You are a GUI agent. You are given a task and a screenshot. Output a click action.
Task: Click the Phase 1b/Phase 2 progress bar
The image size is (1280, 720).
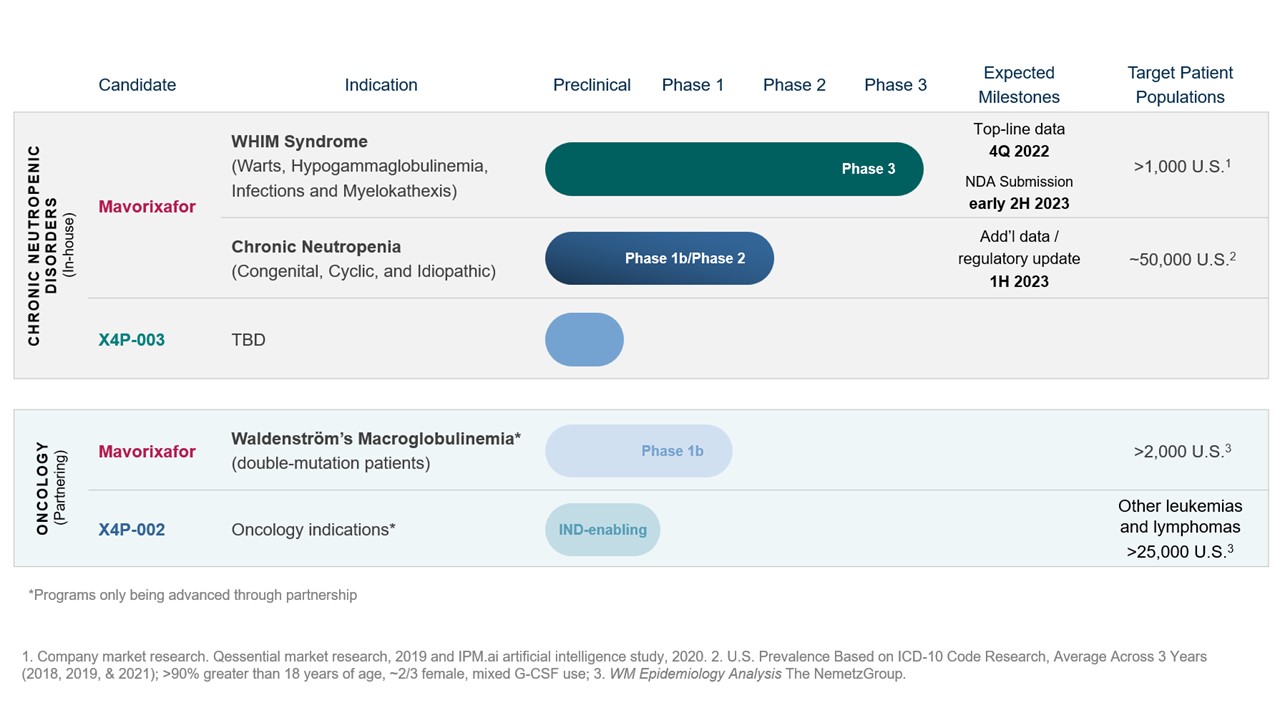(659, 258)
